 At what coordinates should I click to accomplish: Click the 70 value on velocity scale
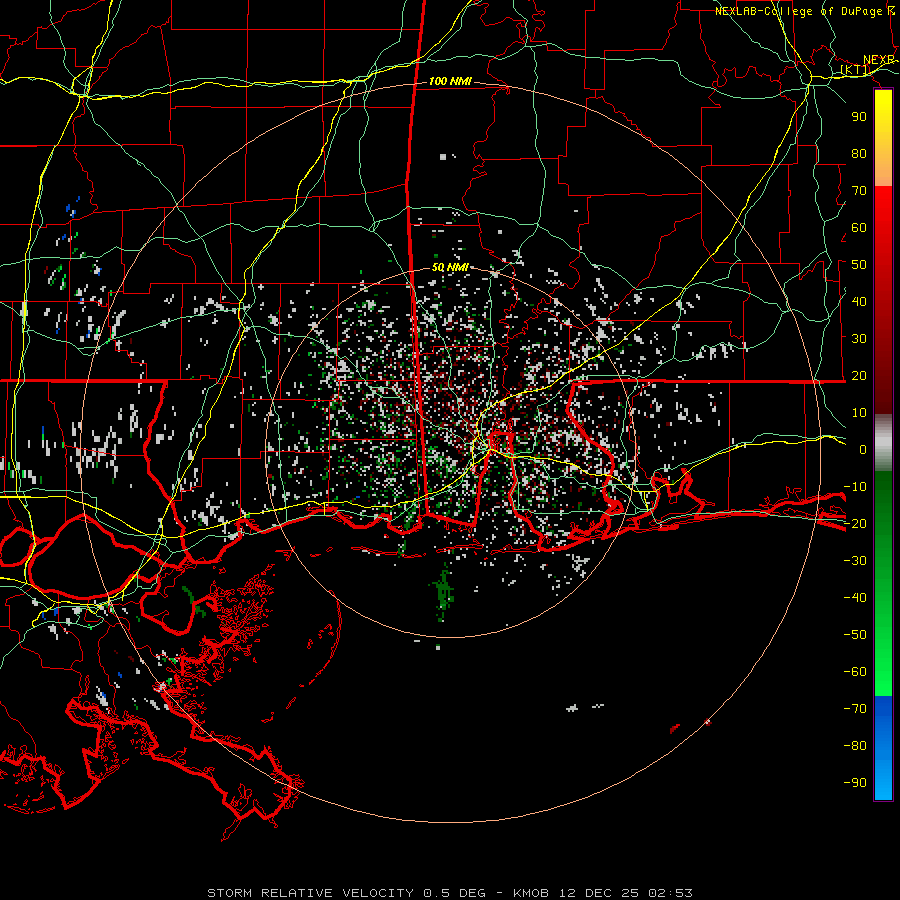click(x=859, y=191)
